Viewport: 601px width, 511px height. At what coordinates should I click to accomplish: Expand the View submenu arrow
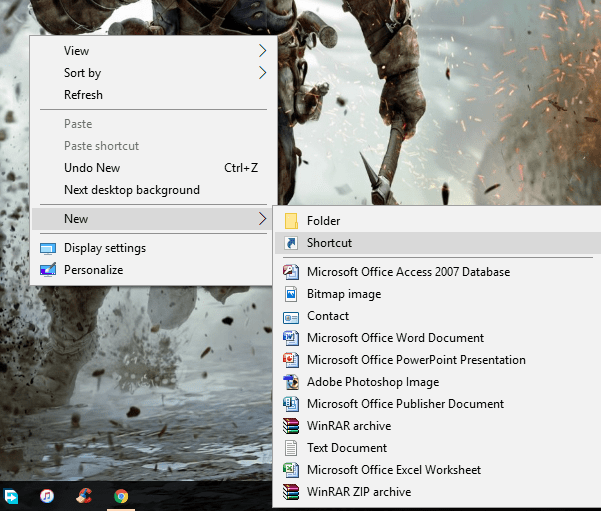262,51
